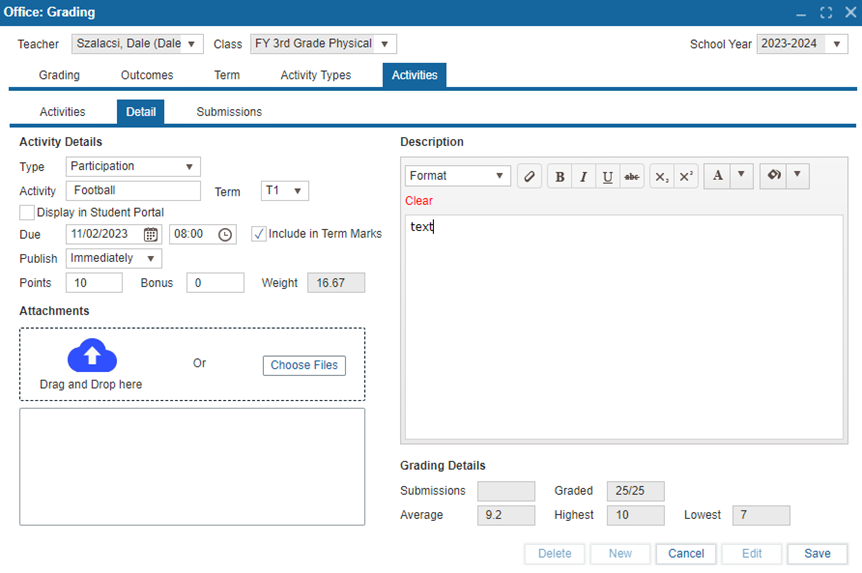Click the cloud upload icon
This screenshot has height=573, width=862.
coord(92,356)
